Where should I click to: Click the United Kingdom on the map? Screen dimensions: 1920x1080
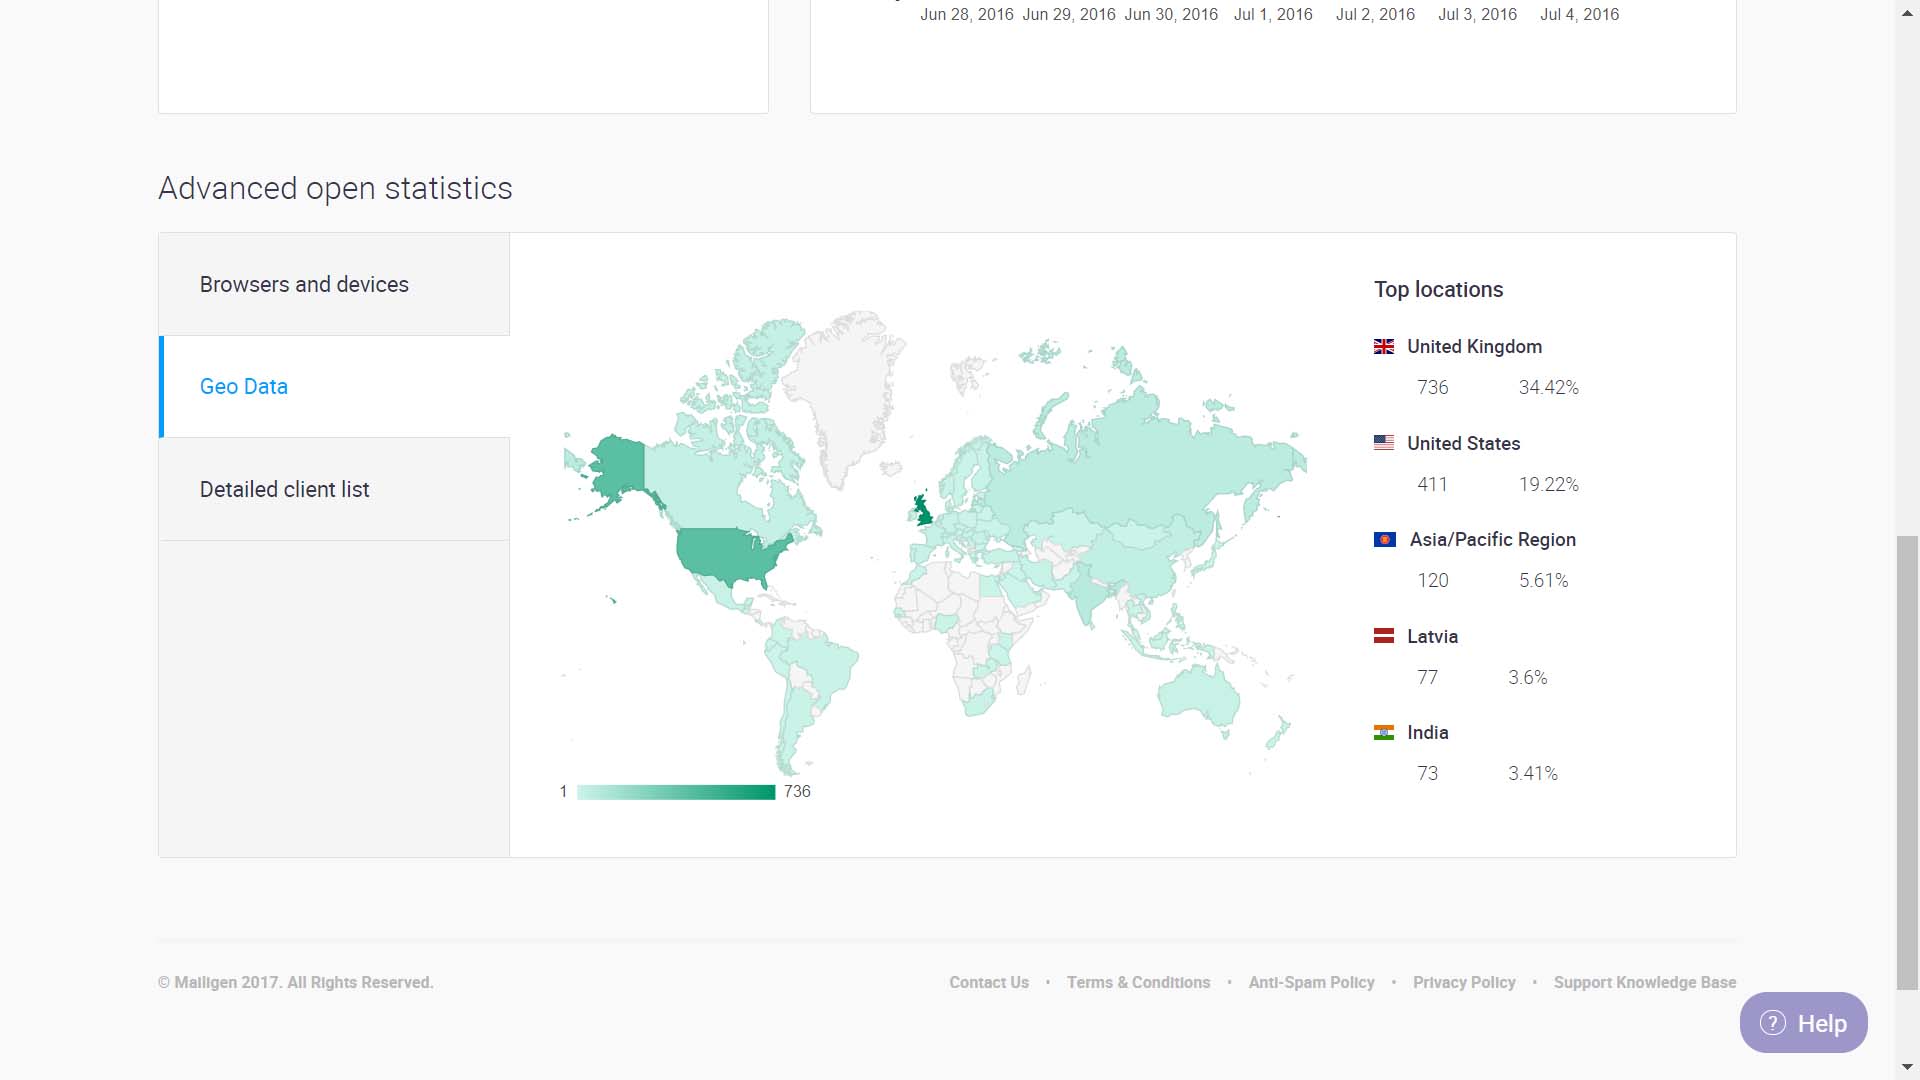pos(923,512)
